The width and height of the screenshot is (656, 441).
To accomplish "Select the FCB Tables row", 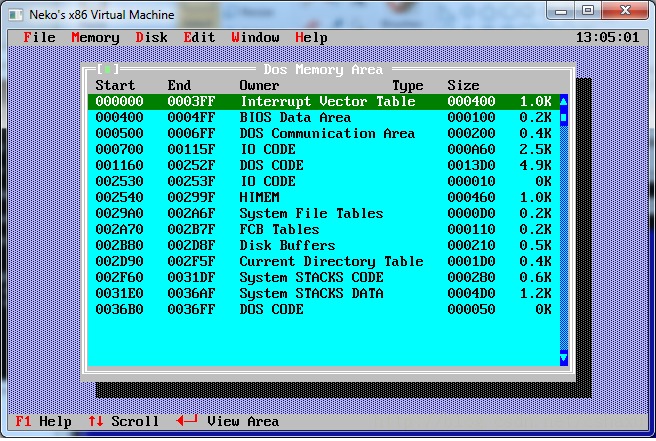I will [323, 229].
